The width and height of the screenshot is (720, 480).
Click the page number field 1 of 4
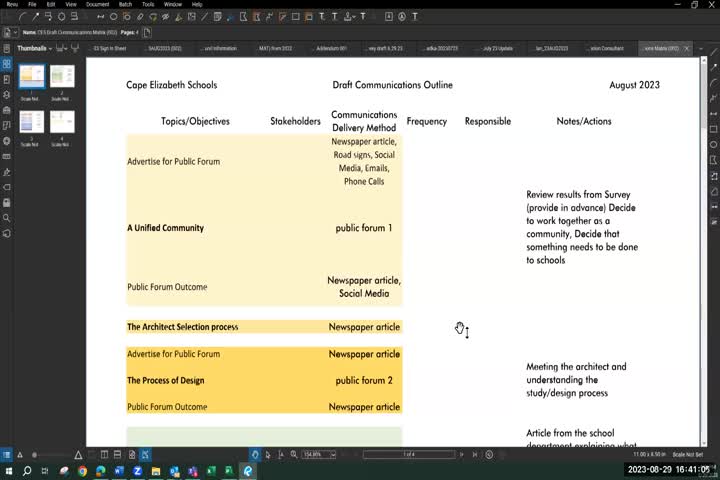coord(409,454)
